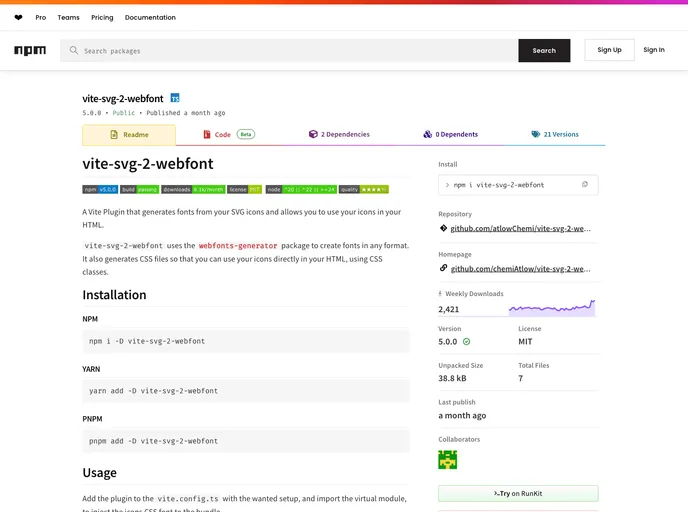Click the Sign In link
Image resolution: width=688 pixels, height=512 pixels.
654,50
